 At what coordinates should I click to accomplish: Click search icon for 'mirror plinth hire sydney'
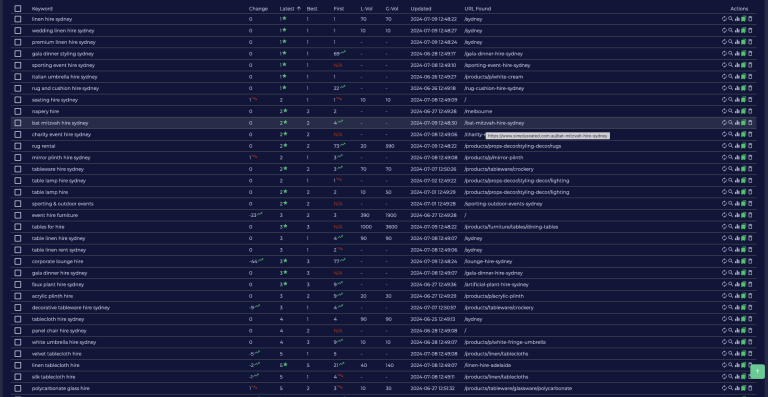click(x=731, y=157)
